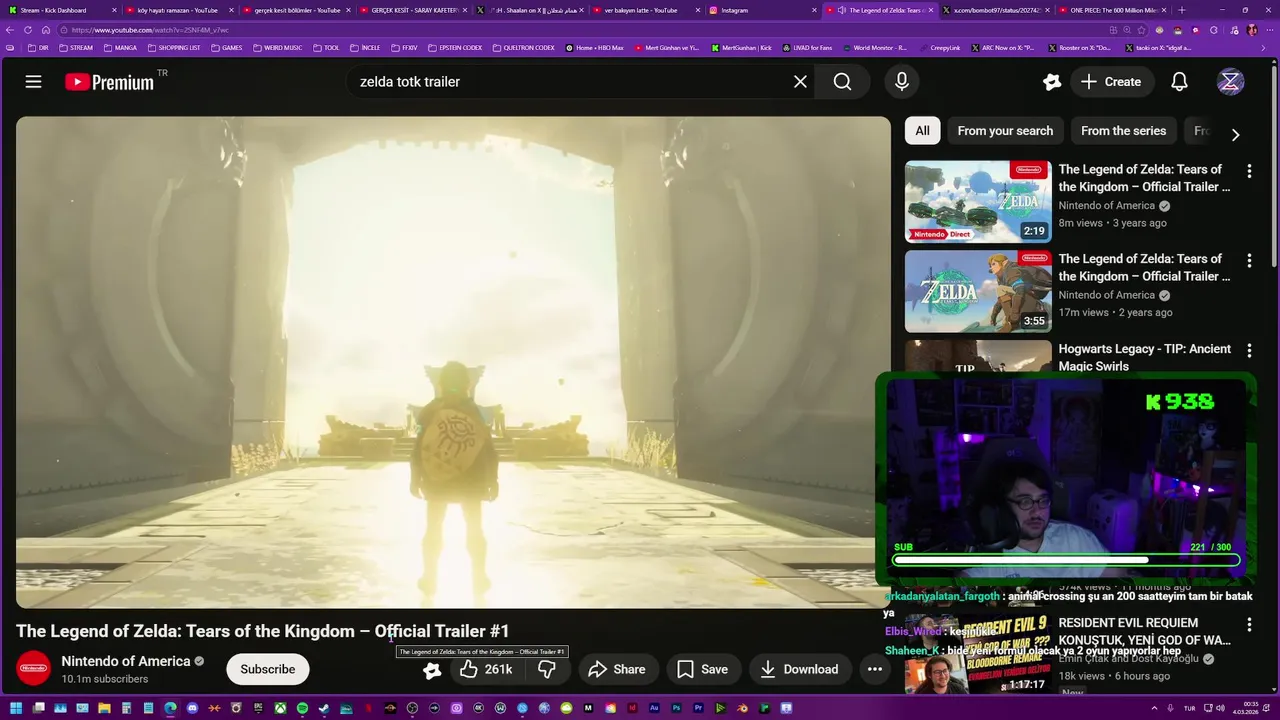This screenshot has height=720, width=1280.
Task: Open the Windows Start menu
Action: point(16,708)
